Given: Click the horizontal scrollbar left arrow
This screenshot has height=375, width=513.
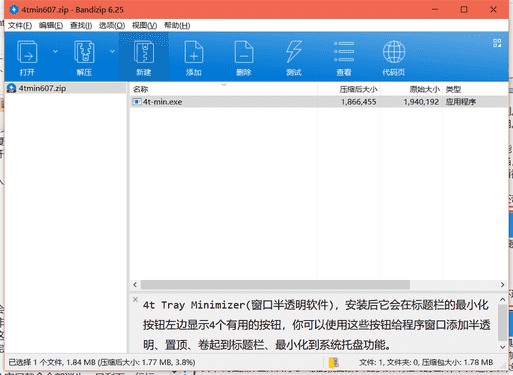Looking at the screenshot, I should tap(135, 285).
